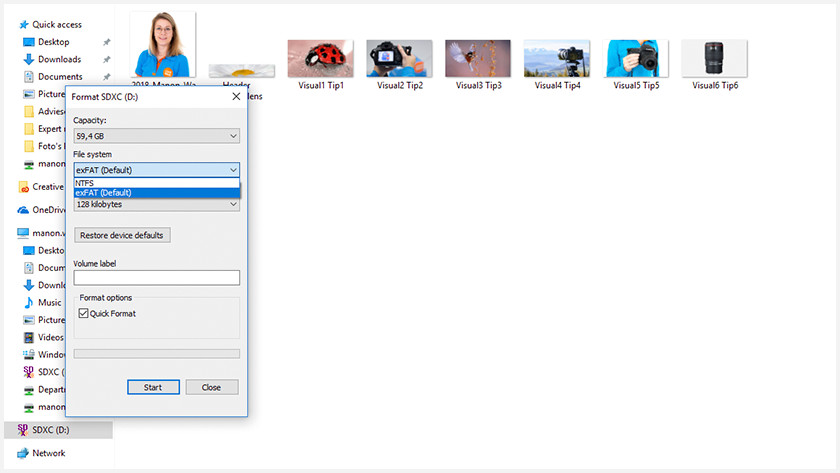Click the Visual1 Tip1 file name

(x=321, y=85)
